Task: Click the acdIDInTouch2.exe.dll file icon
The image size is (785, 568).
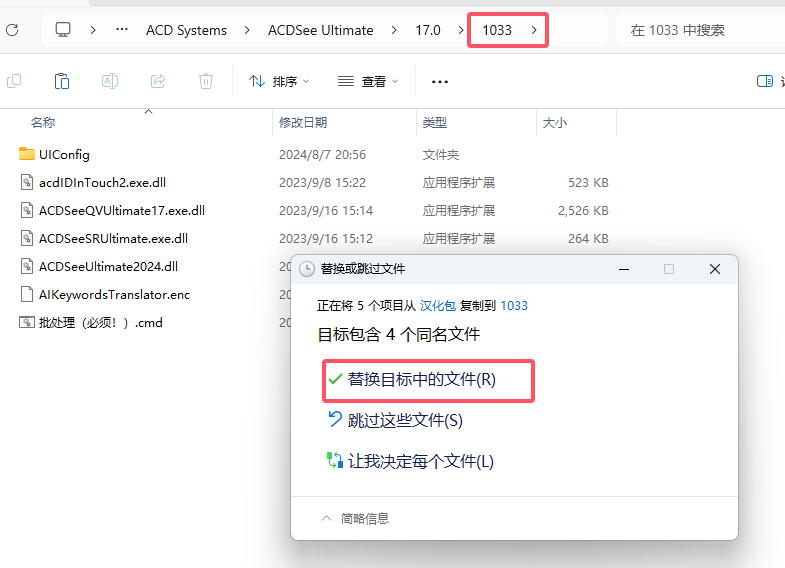Action: 27,182
